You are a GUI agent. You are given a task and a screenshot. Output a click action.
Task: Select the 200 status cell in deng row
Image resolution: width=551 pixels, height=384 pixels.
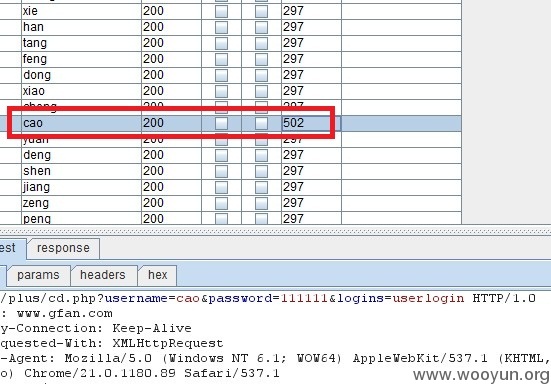(171, 155)
